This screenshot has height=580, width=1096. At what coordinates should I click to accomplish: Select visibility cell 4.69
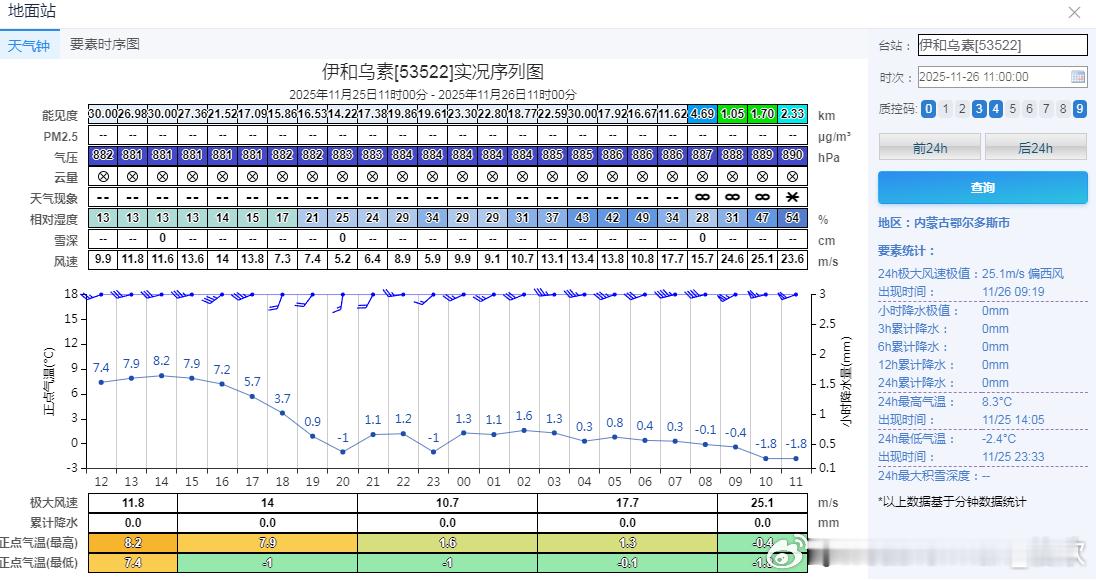tap(702, 114)
